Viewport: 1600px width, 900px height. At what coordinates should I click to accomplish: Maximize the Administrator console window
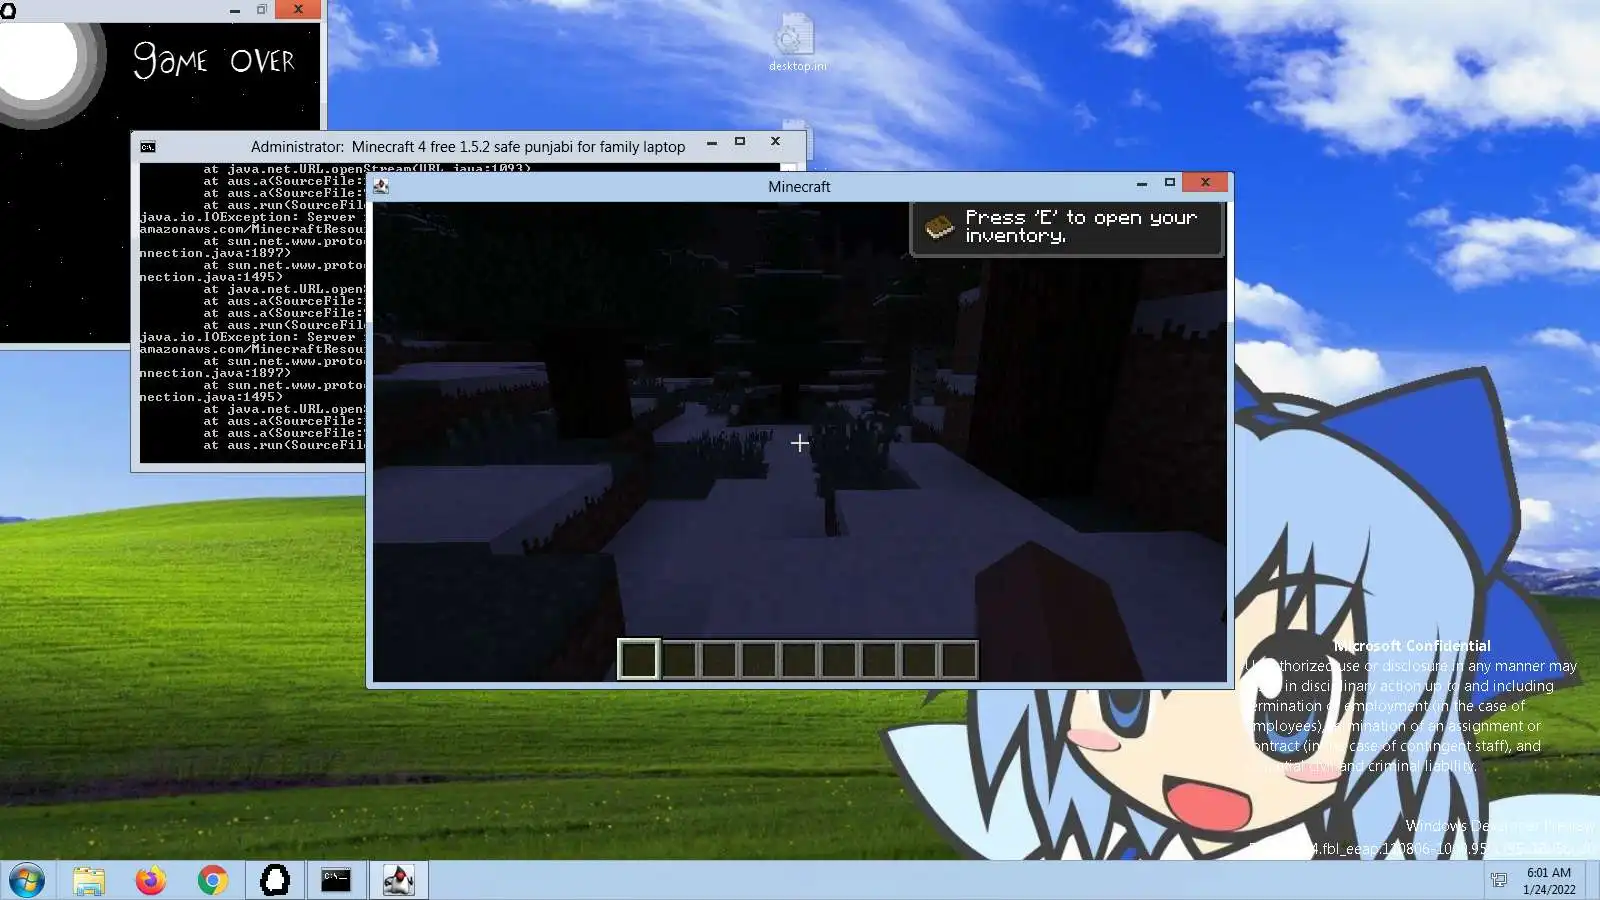pos(740,142)
